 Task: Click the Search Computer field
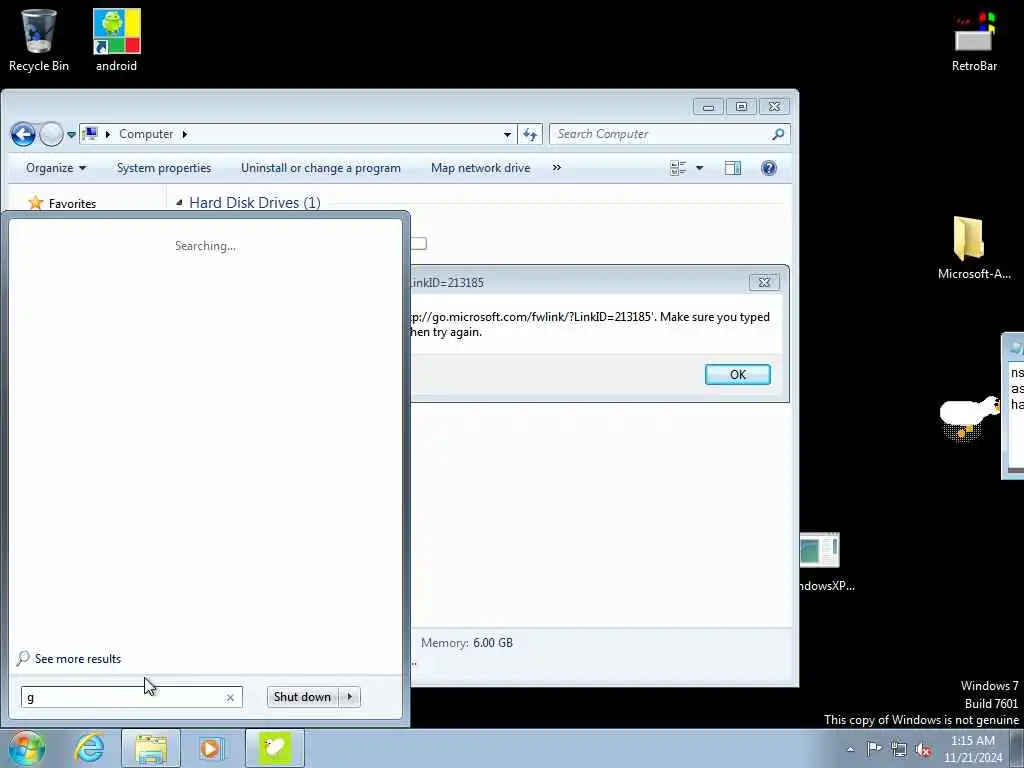click(x=669, y=134)
